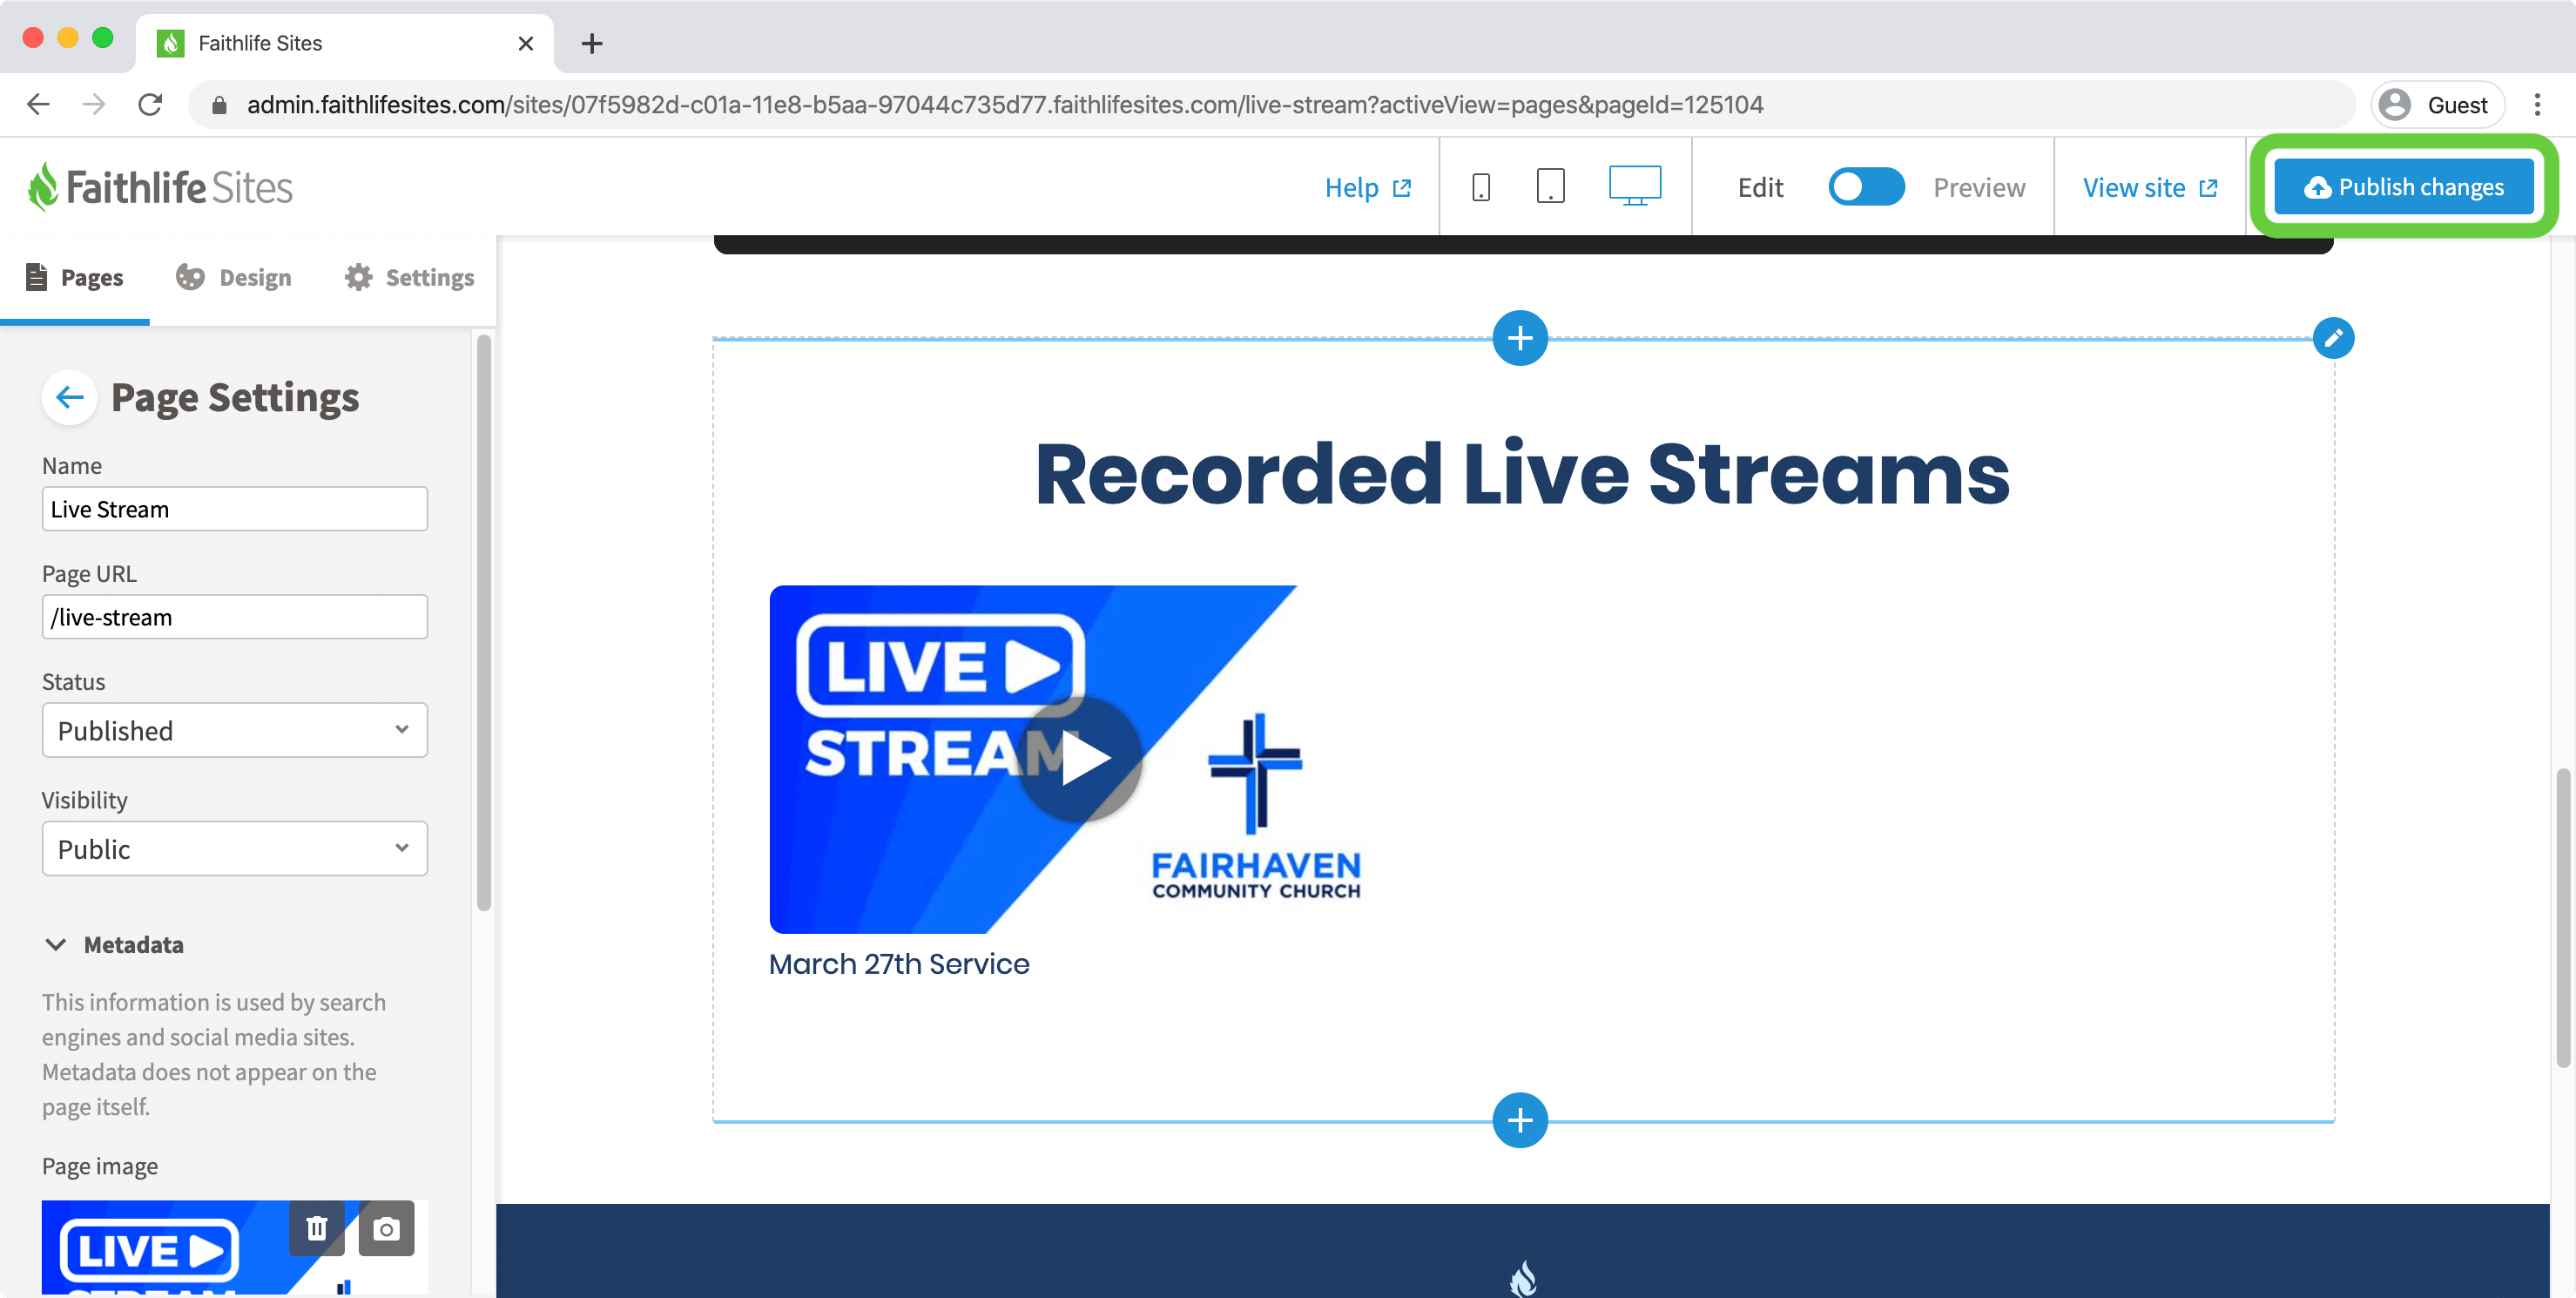Reload the browser page
Viewport: 2576px width, 1298px height.
coord(150,104)
